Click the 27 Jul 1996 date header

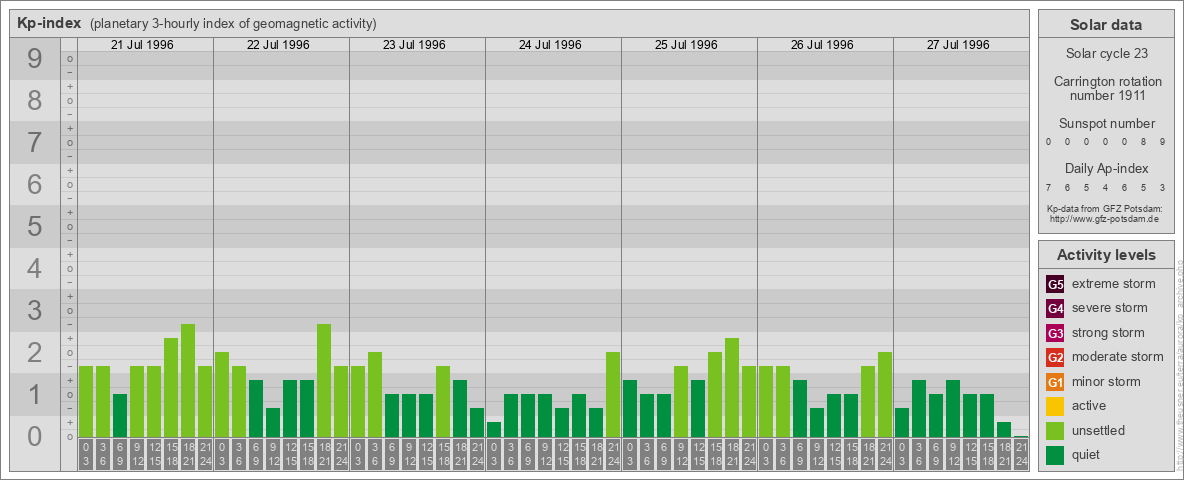(957, 45)
